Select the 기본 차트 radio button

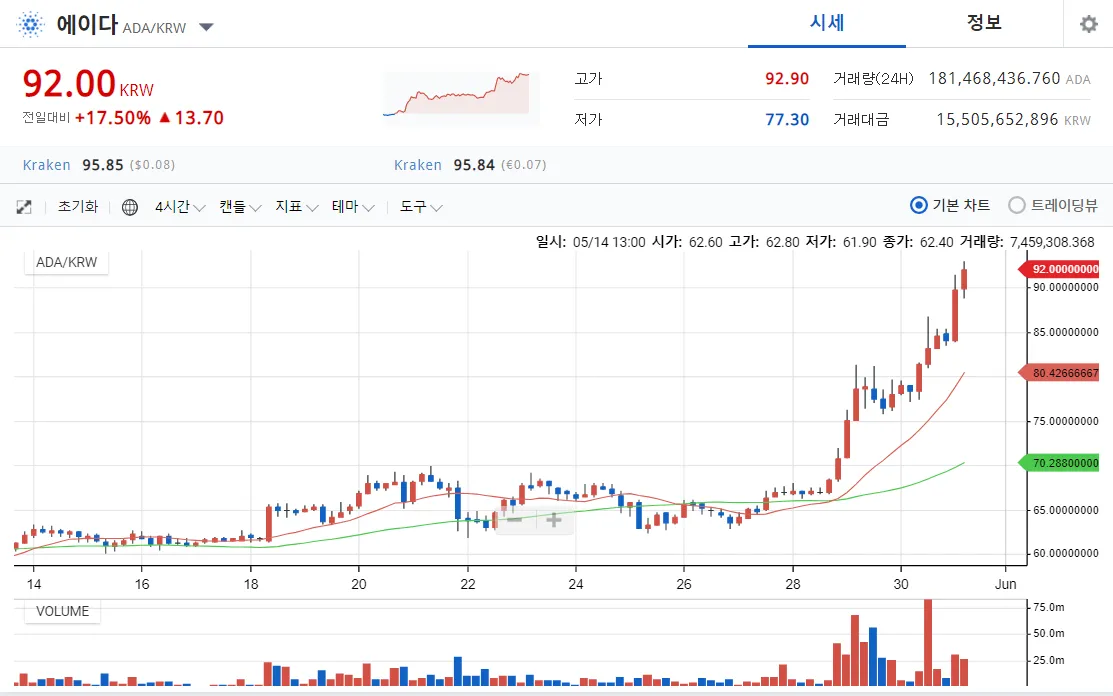pyautogui.click(x=919, y=205)
